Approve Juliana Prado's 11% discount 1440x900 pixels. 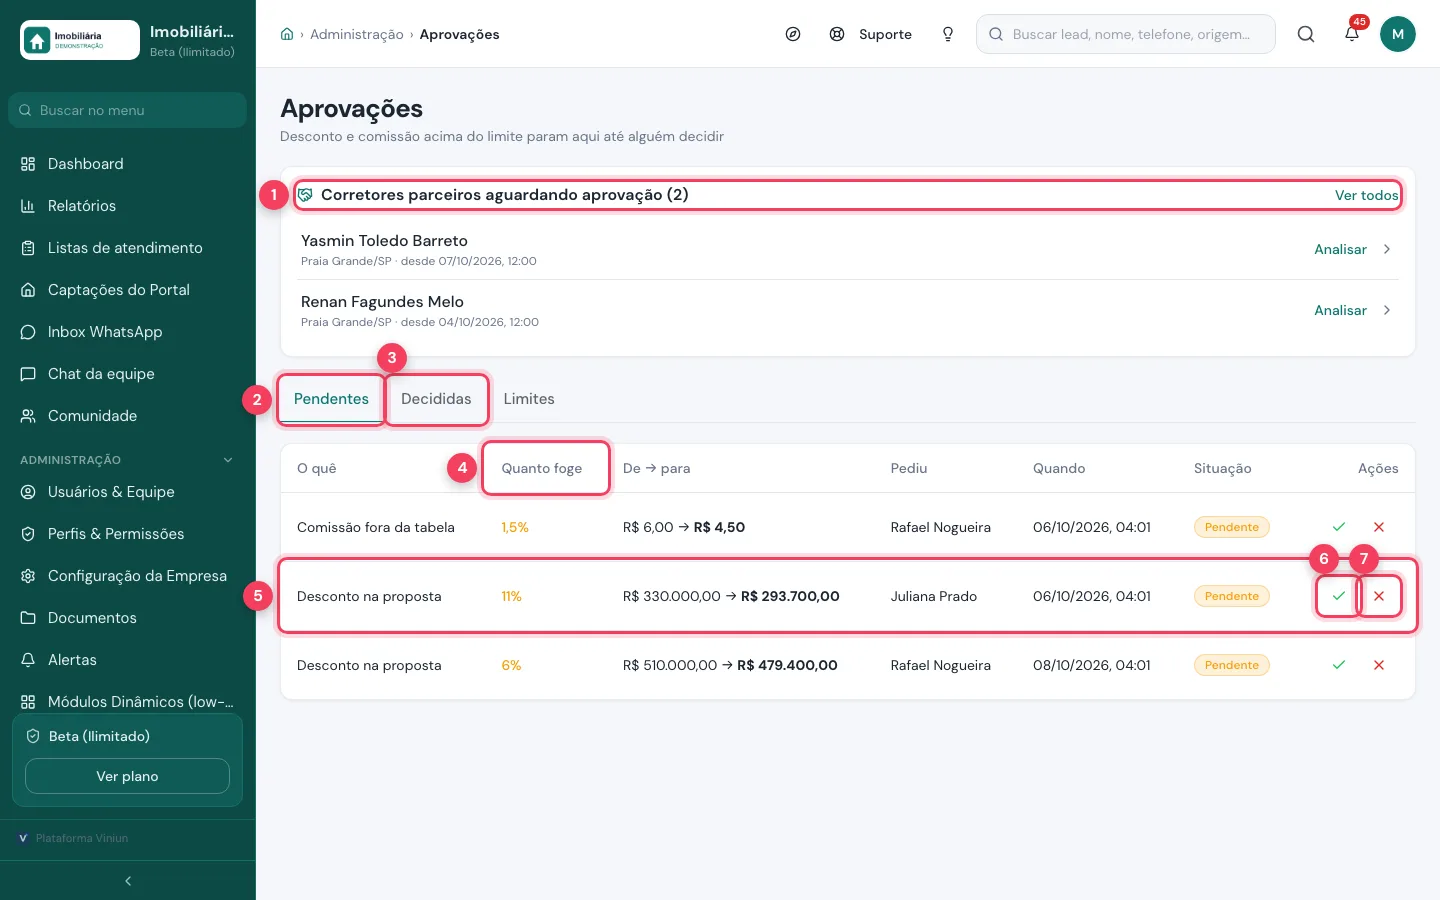[1339, 596]
